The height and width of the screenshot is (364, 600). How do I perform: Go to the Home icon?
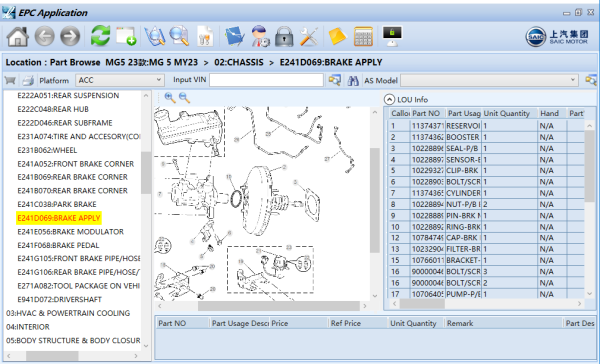[18, 37]
